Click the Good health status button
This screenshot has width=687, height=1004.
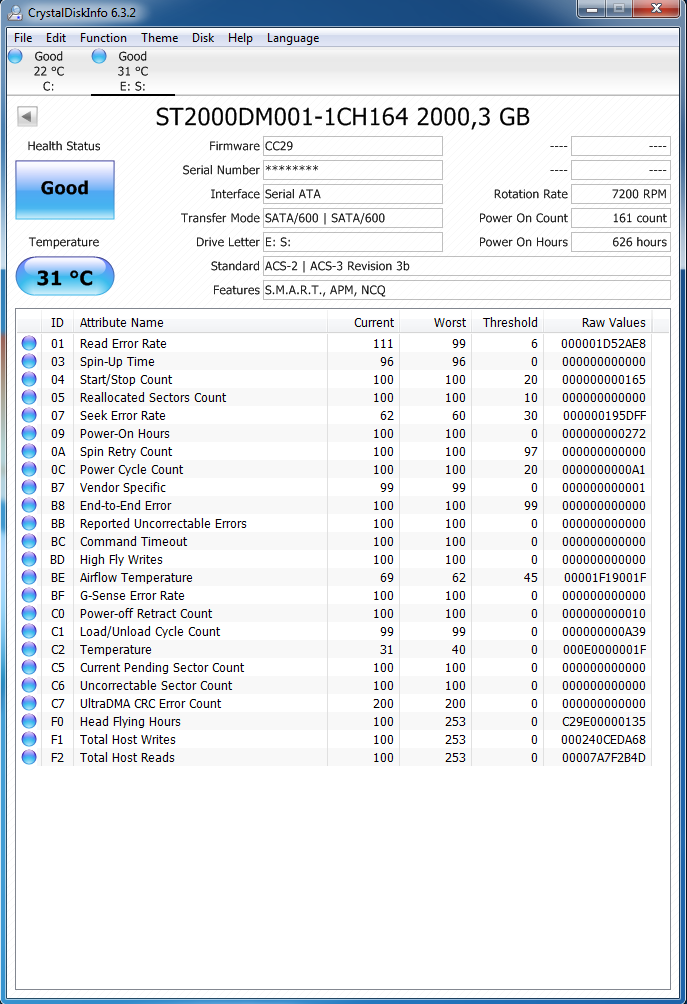coord(65,190)
